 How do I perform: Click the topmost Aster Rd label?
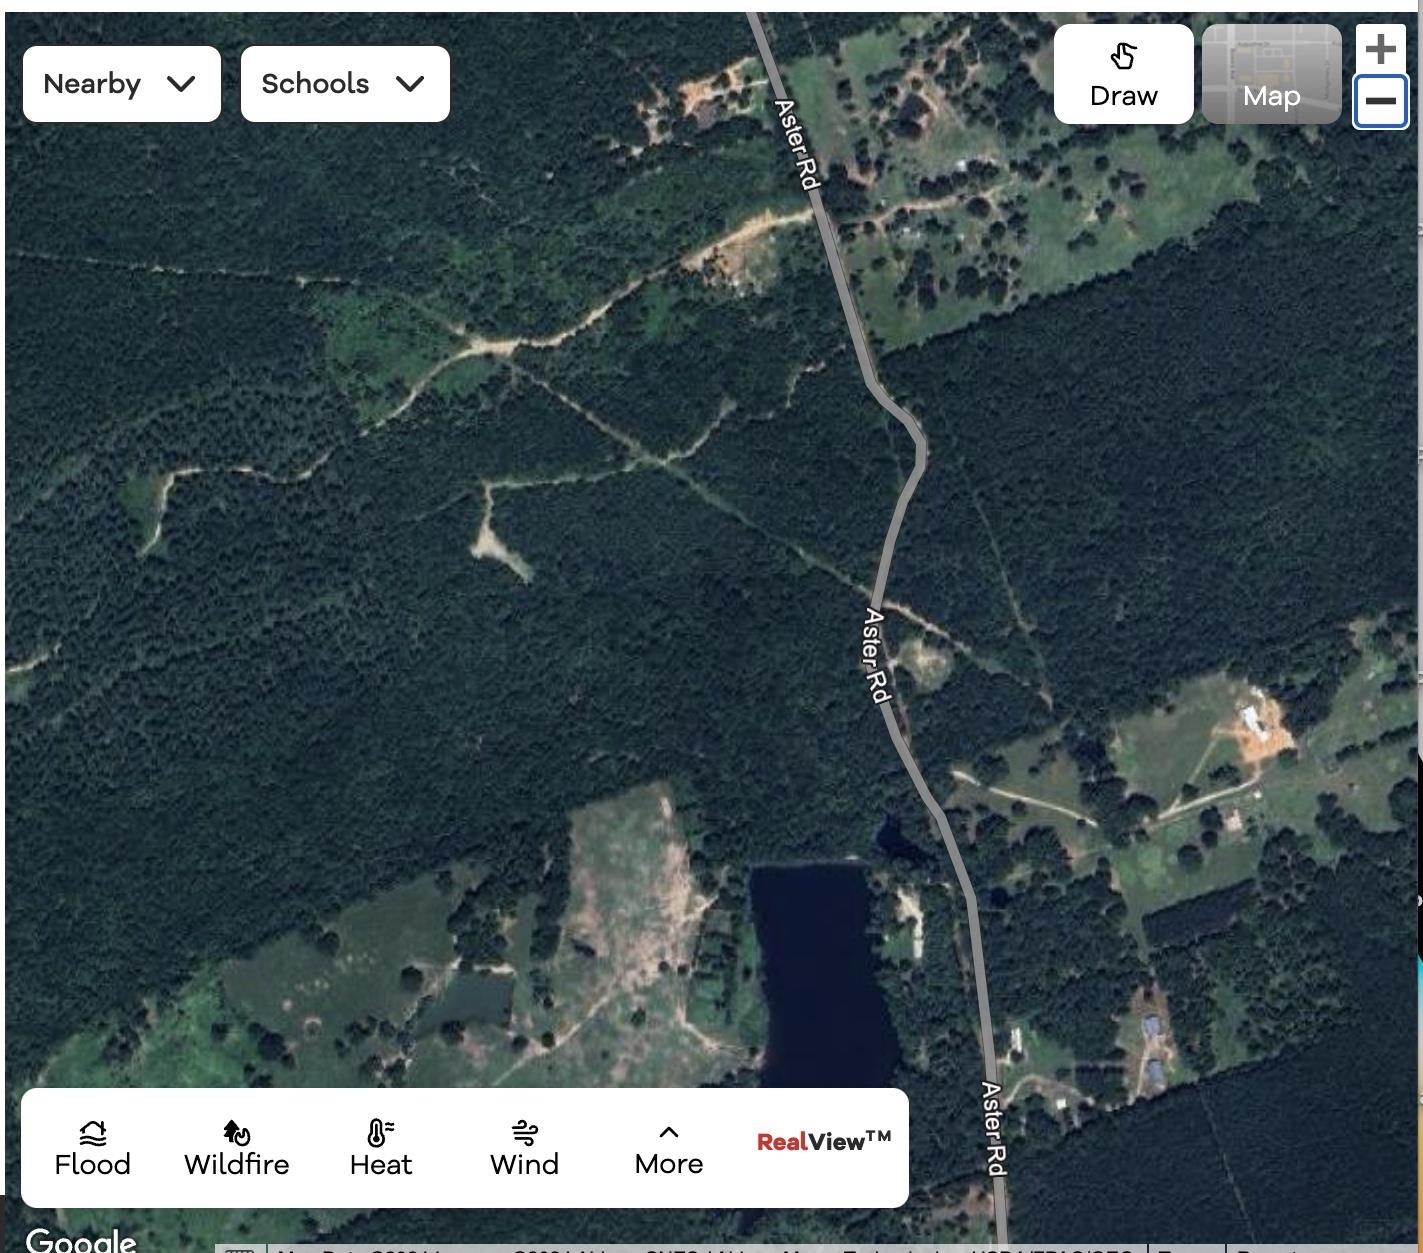pos(798,144)
